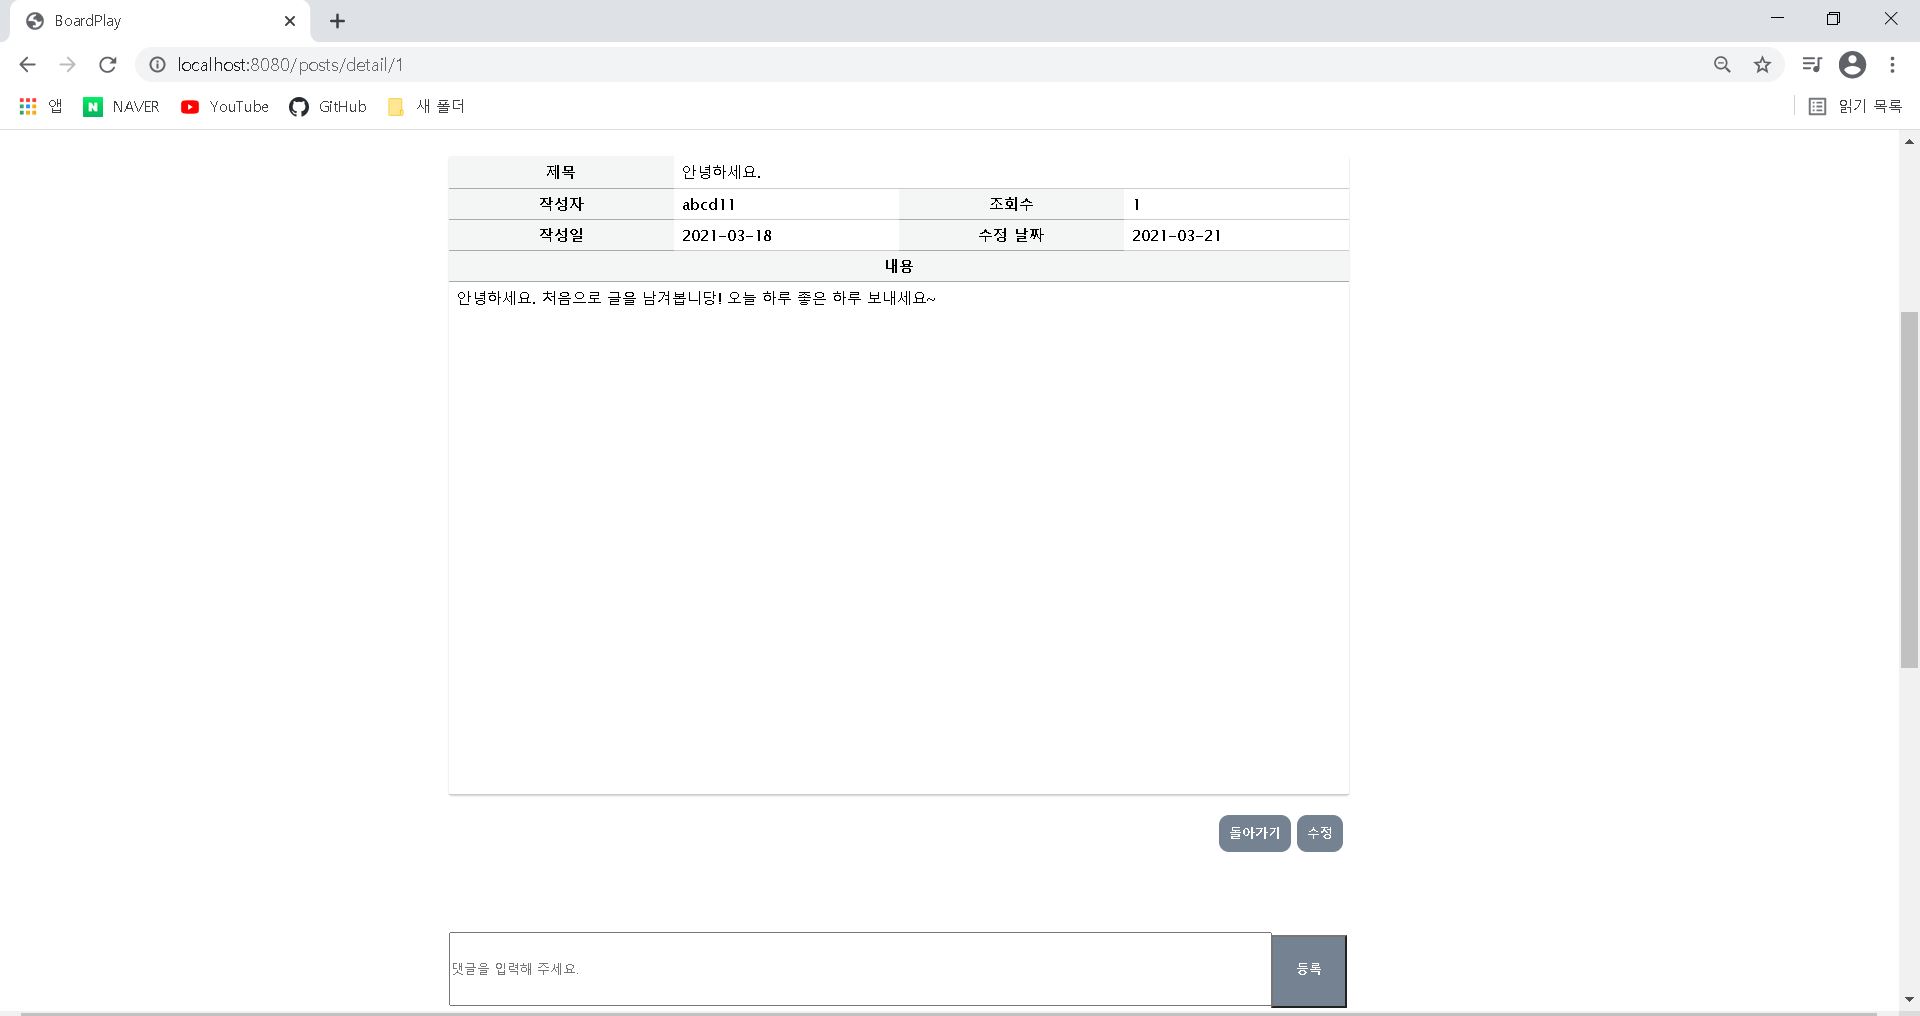The width and height of the screenshot is (1920, 1016).
Task: View site information icon in address bar
Action: pos(157,64)
